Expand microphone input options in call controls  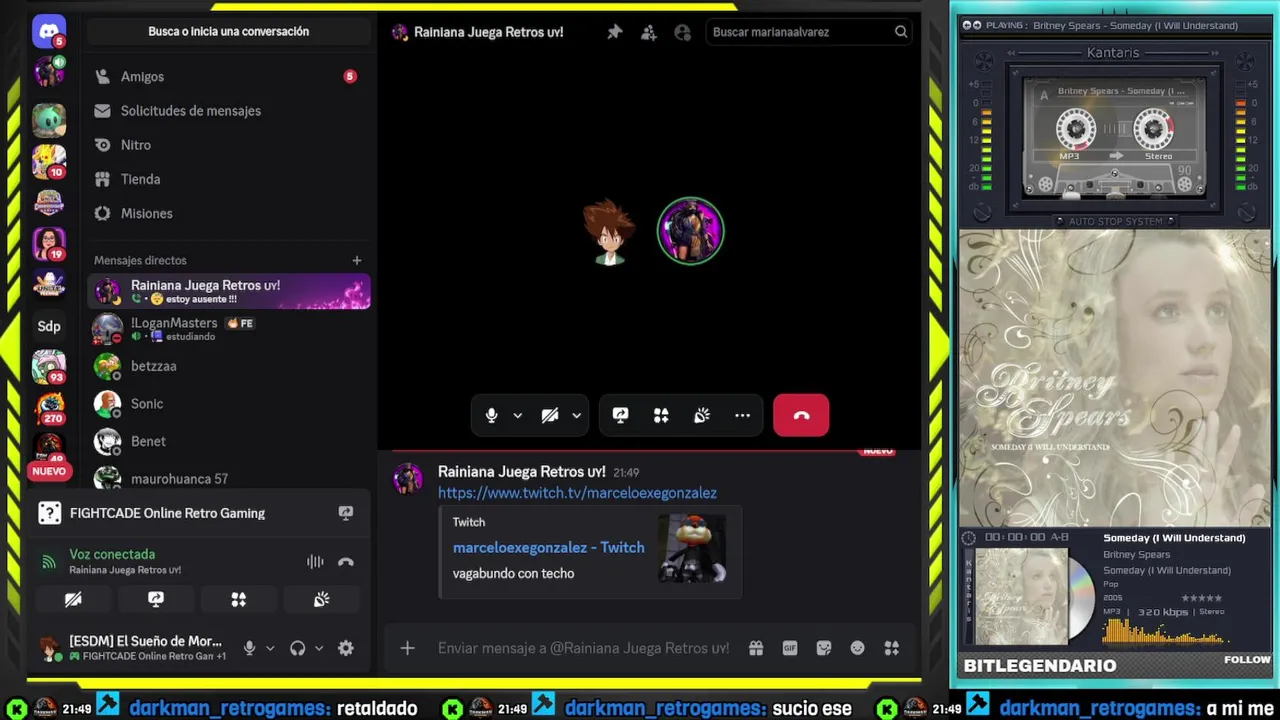(517, 415)
